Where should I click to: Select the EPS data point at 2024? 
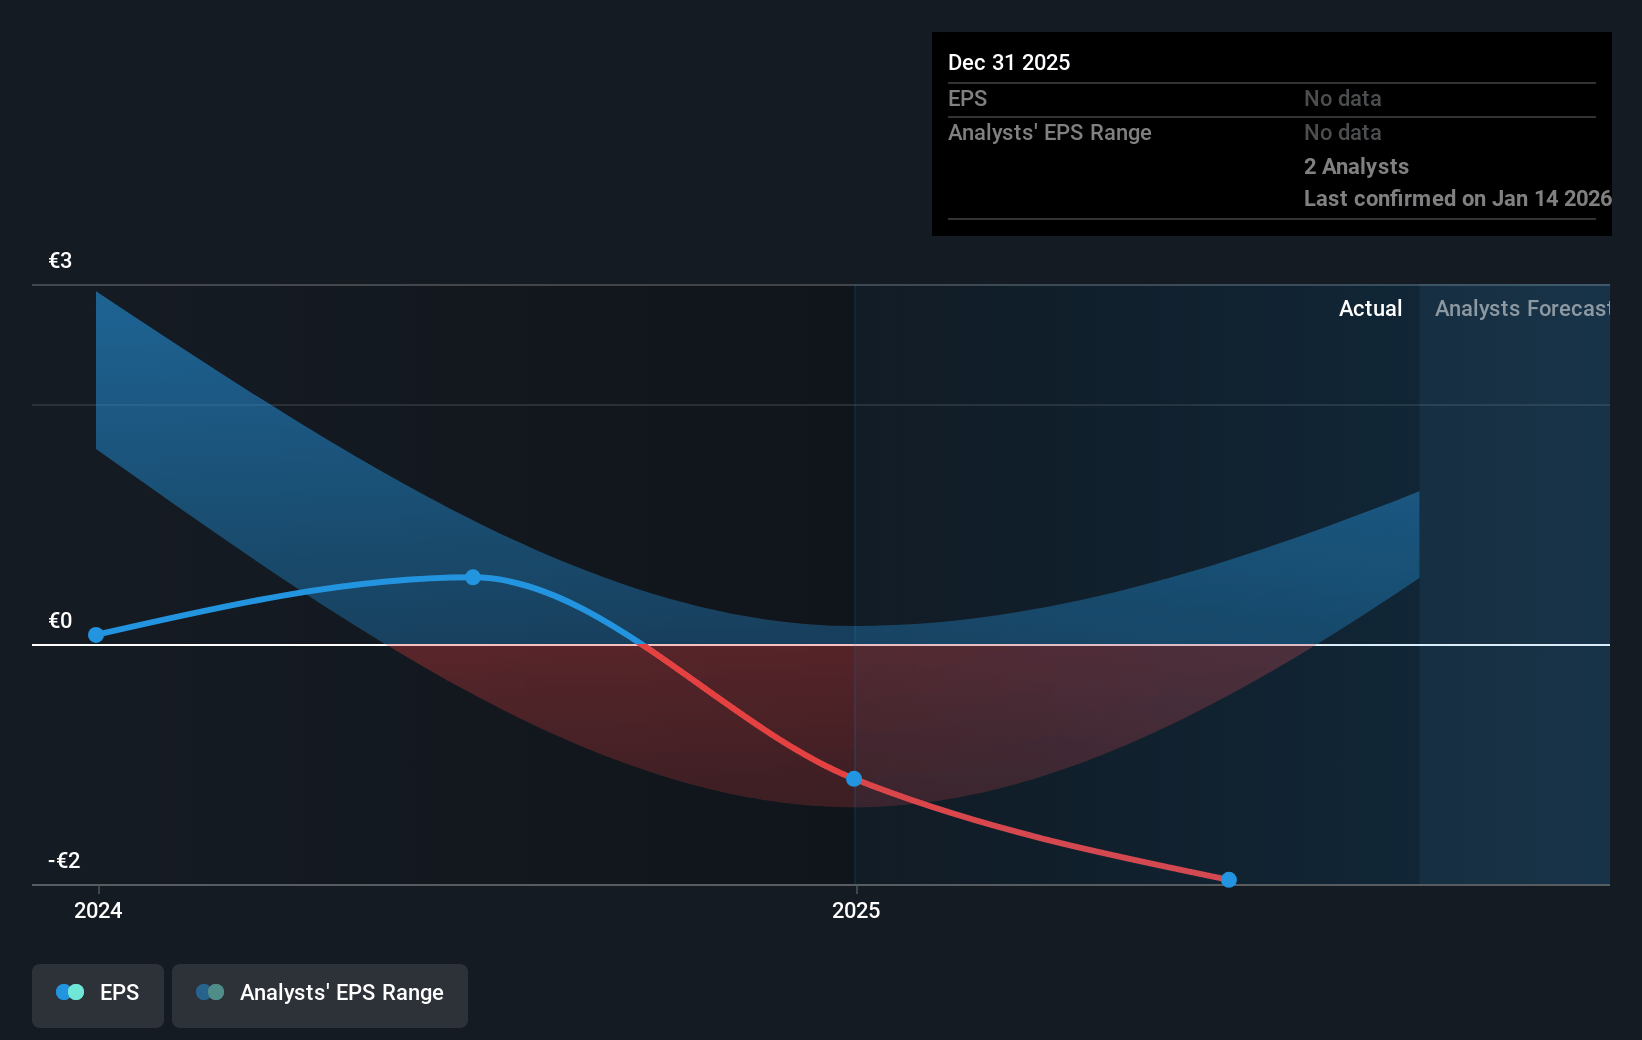pos(96,635)
